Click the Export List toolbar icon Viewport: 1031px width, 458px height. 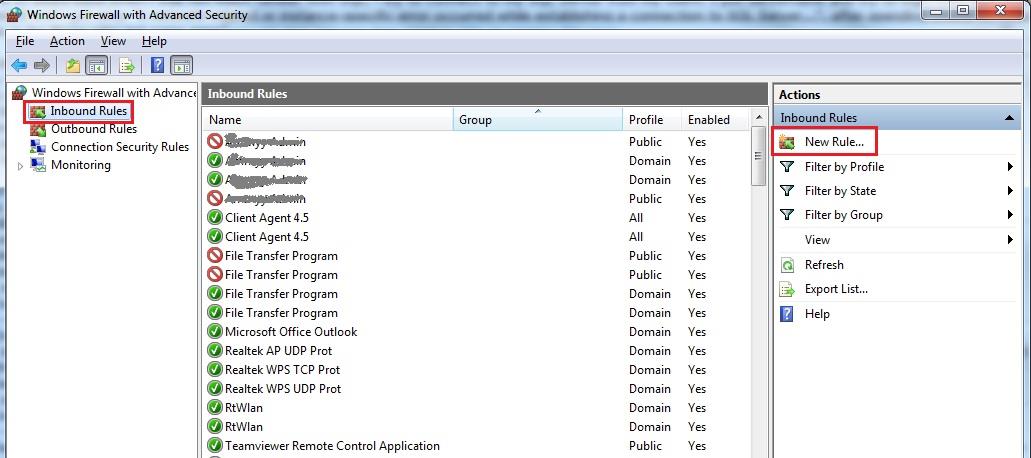click(126, 65)
